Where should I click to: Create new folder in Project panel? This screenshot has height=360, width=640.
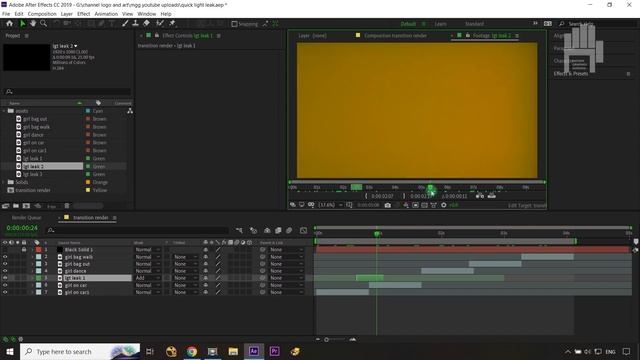16,206
